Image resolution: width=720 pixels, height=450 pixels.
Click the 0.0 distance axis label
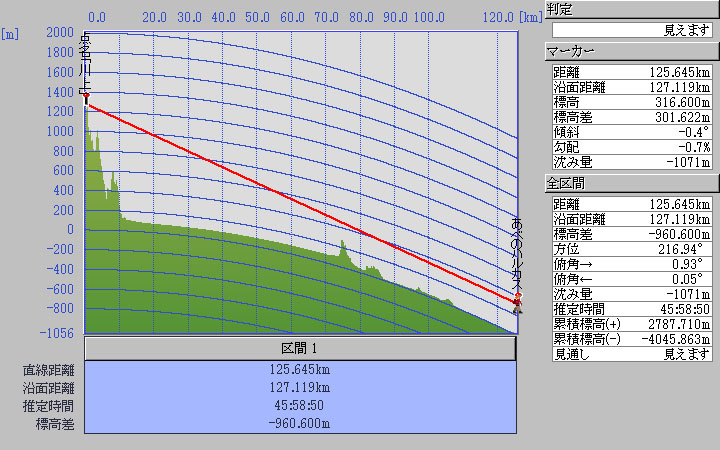tap(97, 18)
